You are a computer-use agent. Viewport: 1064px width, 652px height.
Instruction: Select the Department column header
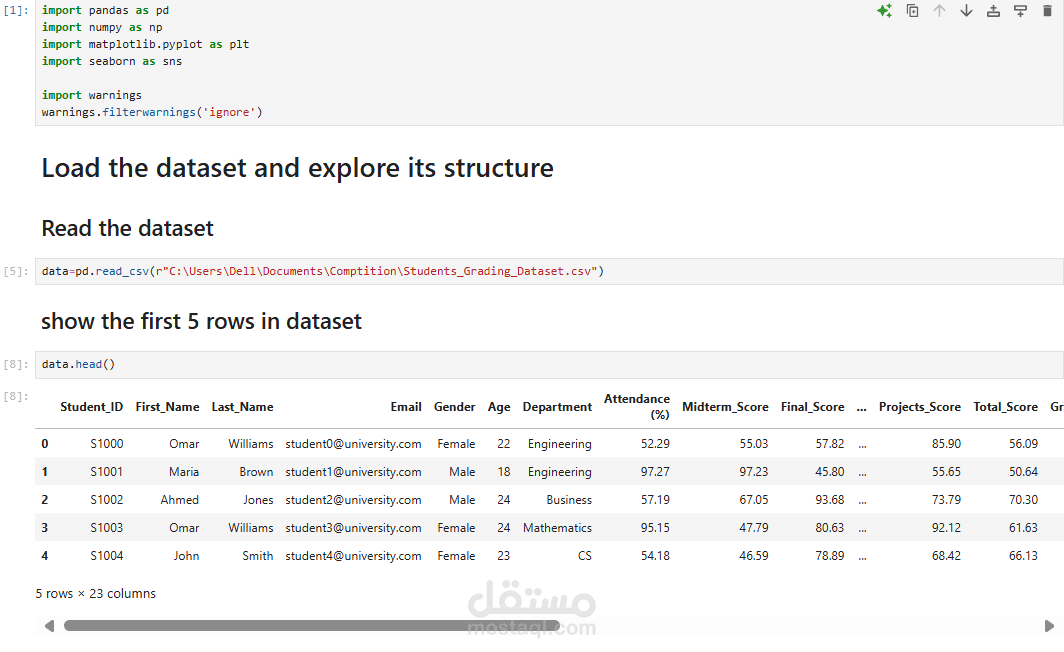click(x=557, y=407)
